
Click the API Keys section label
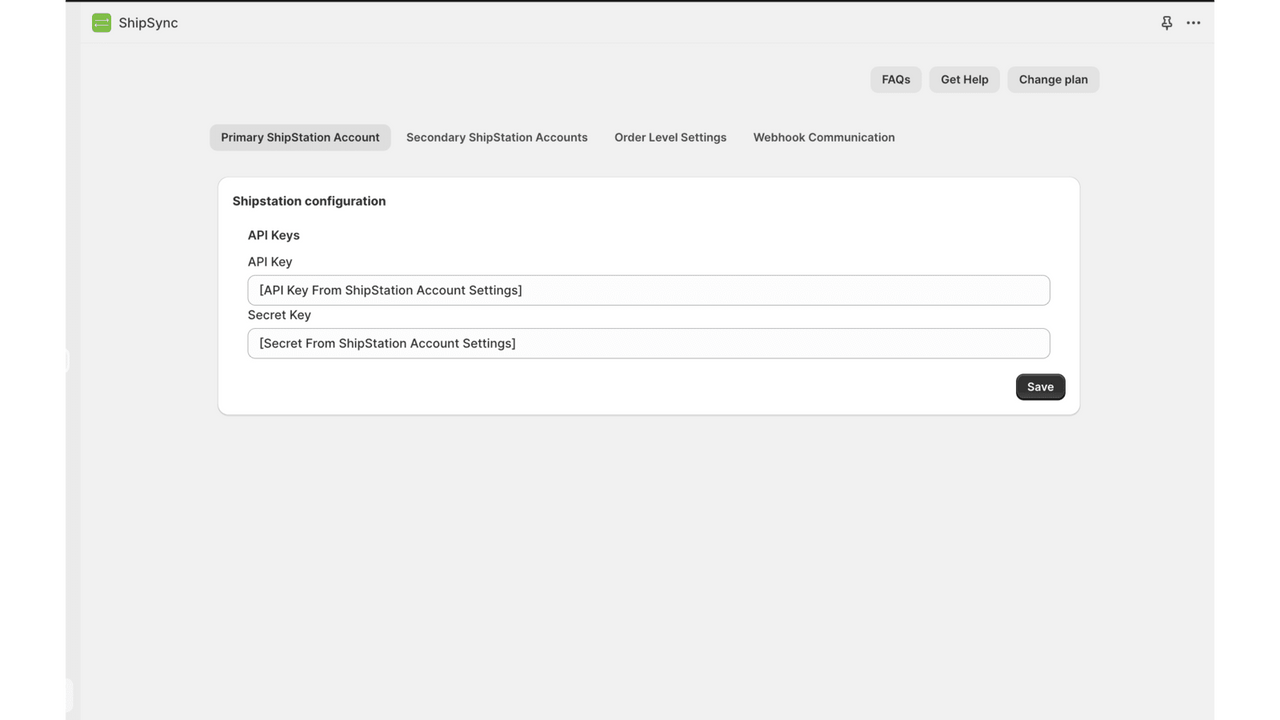tap(274, 235)
